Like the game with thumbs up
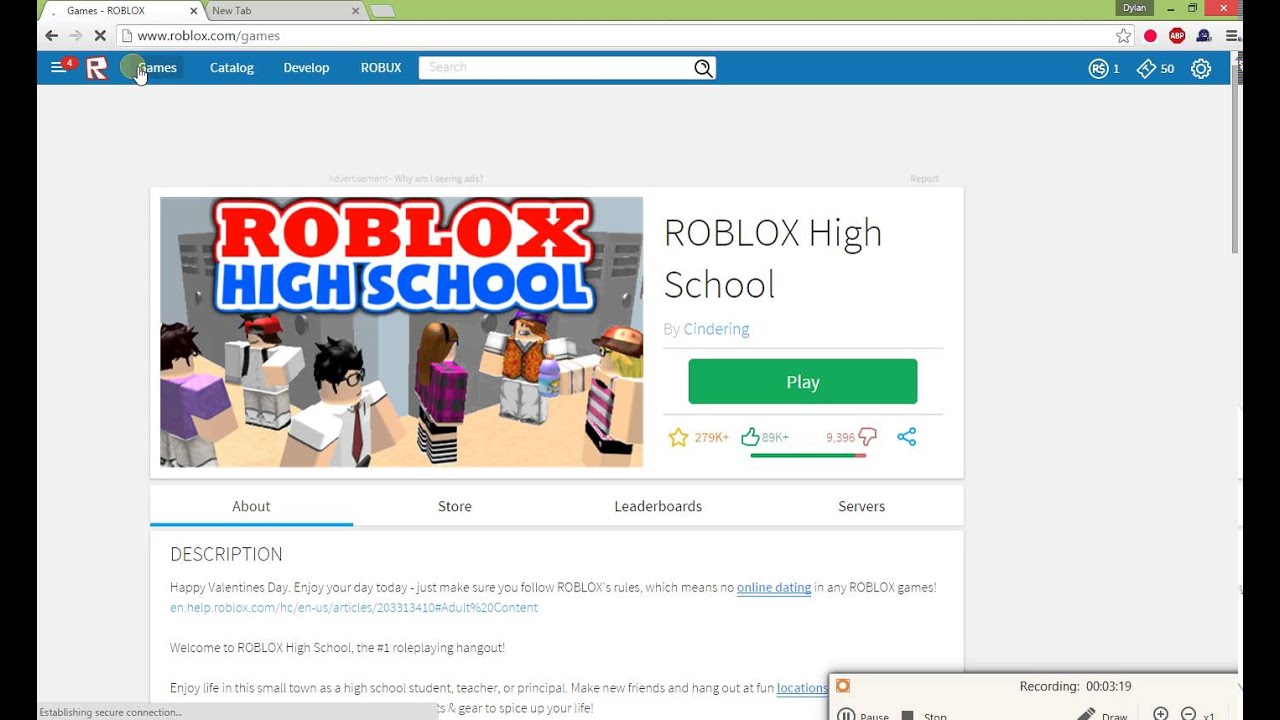The image size is (1280, 720). click(750, 437)
